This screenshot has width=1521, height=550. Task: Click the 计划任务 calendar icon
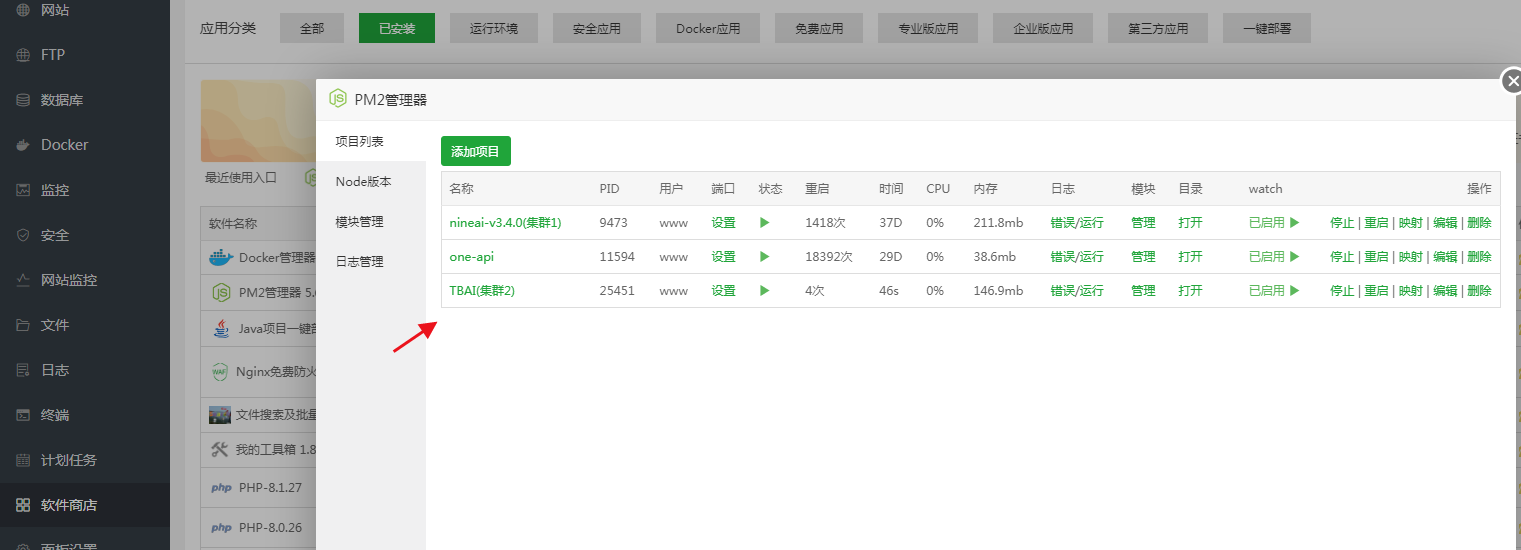23,460
